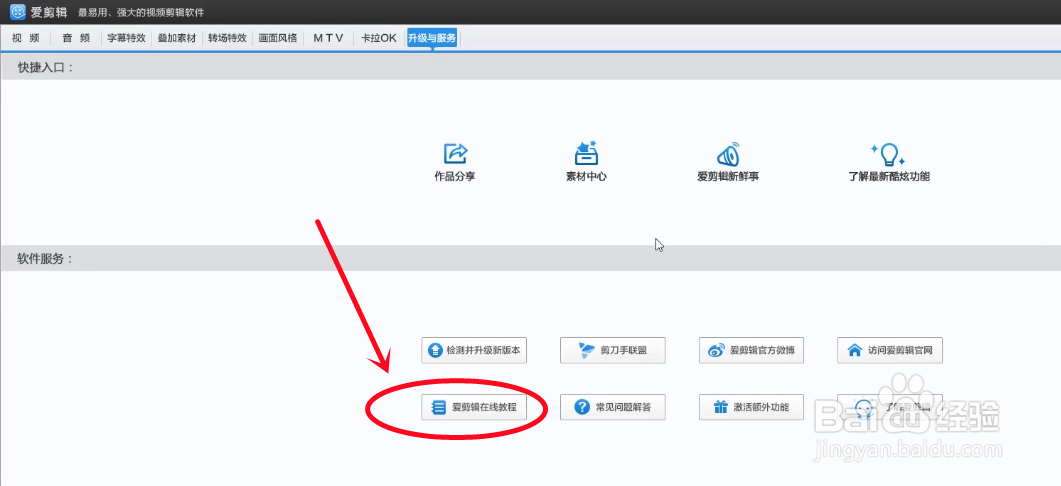The height and width of the screenshot is (486, 1061).
Task: Select the 画面风格 tab
Action: click(x=277, y=38)
